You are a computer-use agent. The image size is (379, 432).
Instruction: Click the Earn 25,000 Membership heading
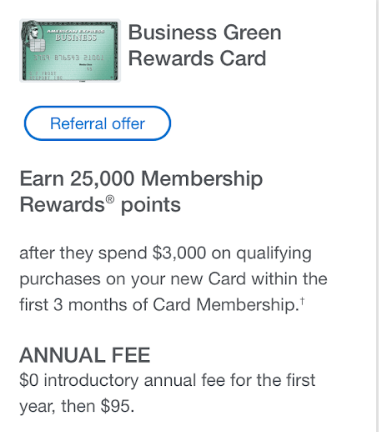point(141,179)
